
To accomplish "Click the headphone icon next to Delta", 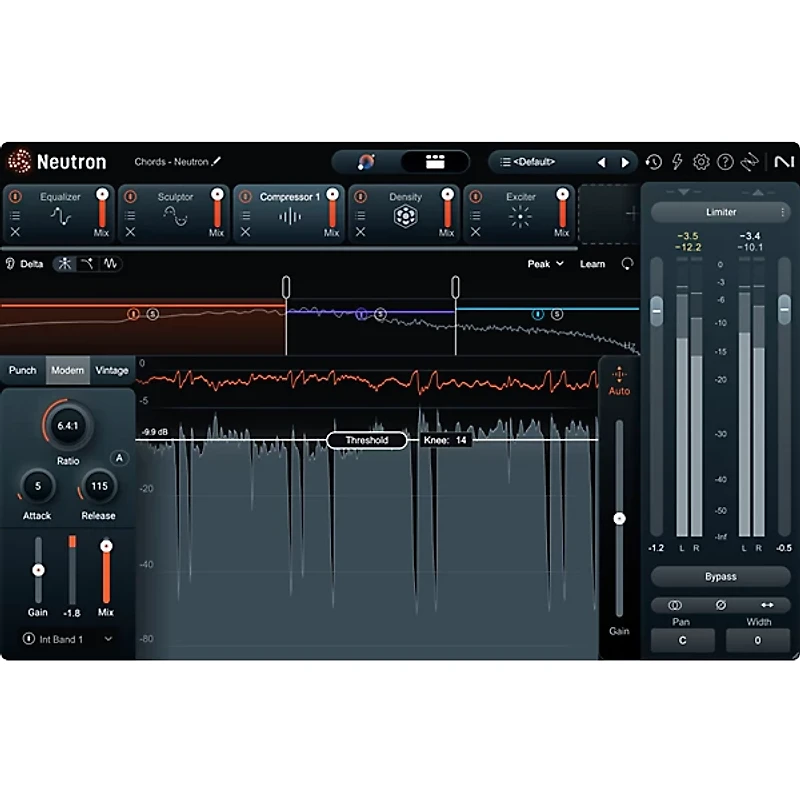I will coord(8,263).
